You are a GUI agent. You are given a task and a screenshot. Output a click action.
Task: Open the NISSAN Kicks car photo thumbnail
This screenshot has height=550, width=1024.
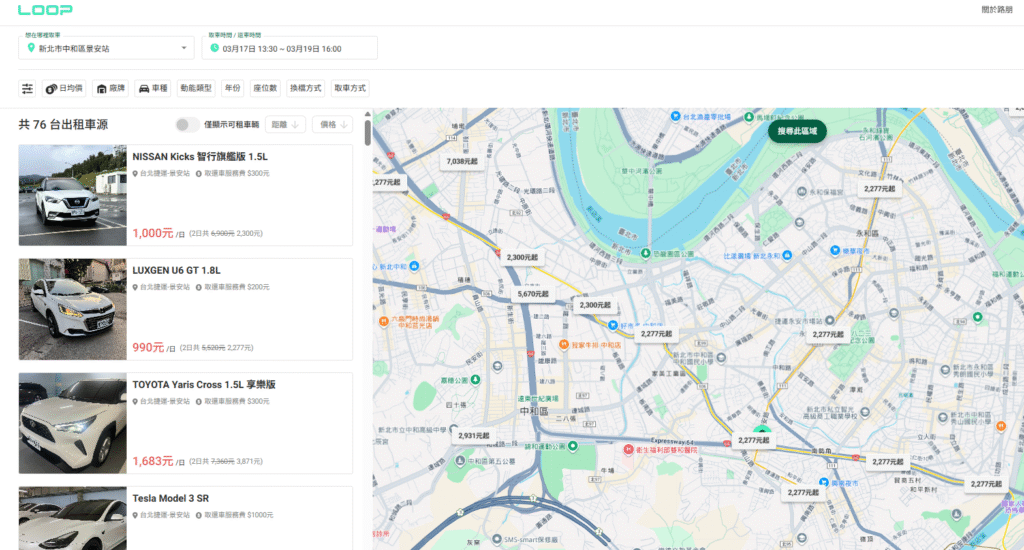pyautogui.click(x=72, y=195)
